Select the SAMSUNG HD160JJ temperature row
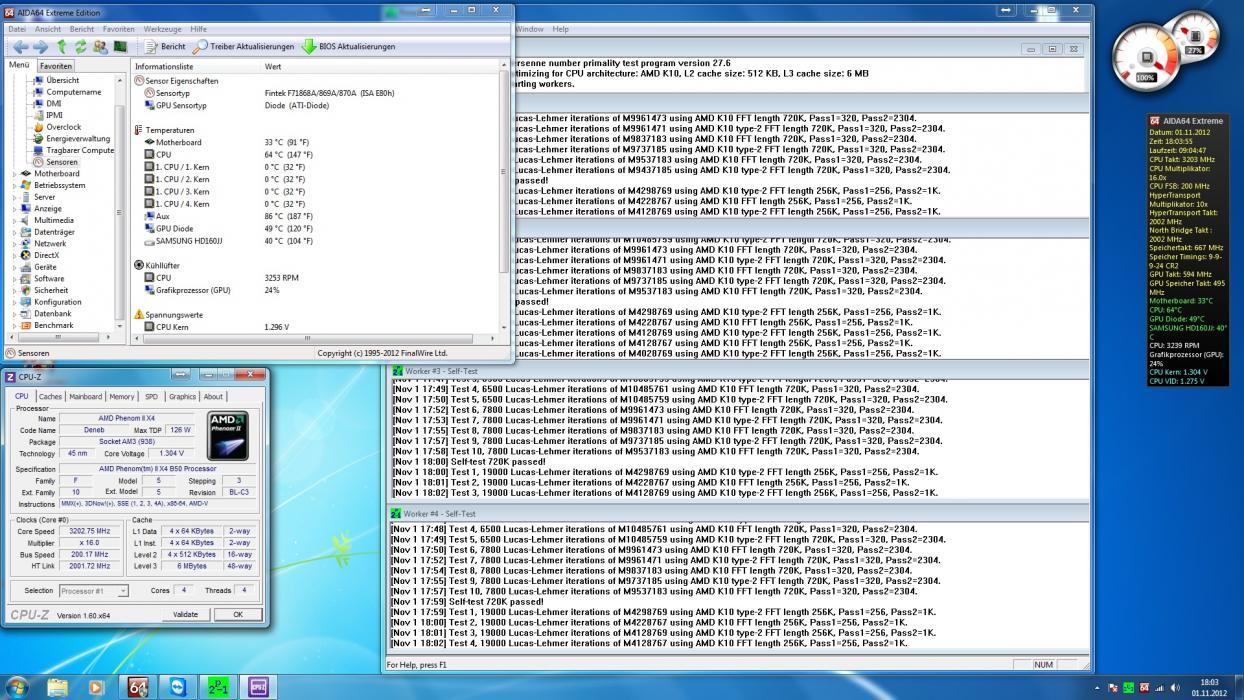 [315, 241]
